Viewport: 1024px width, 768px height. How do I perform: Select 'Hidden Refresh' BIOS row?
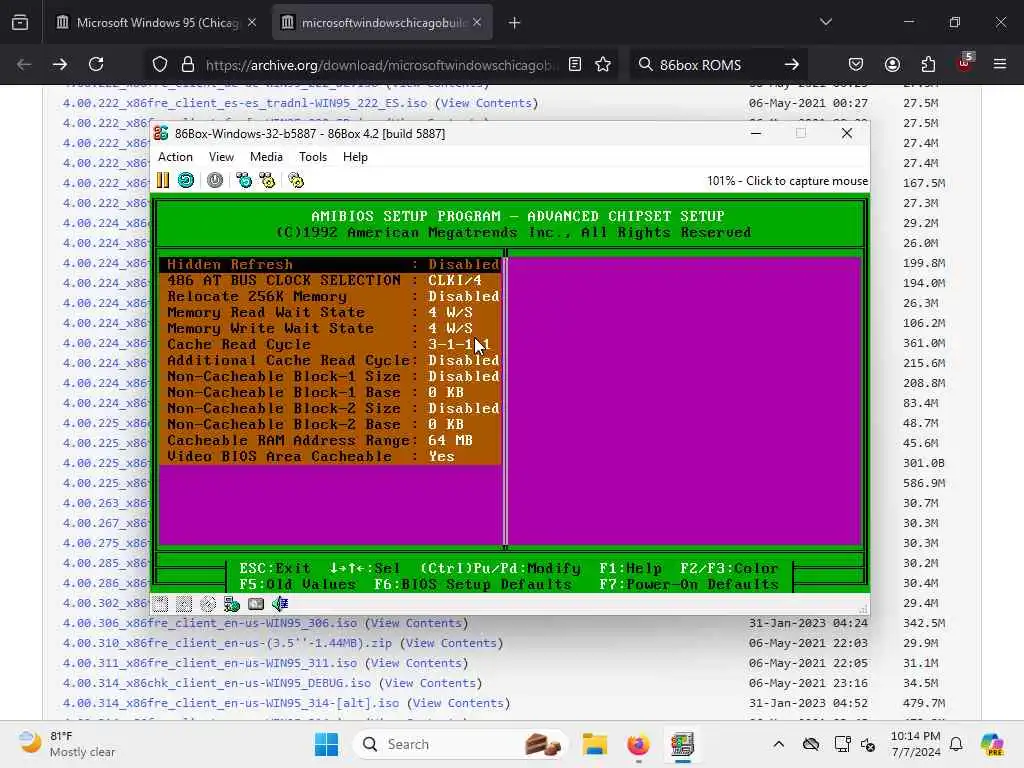click(330, 264)
